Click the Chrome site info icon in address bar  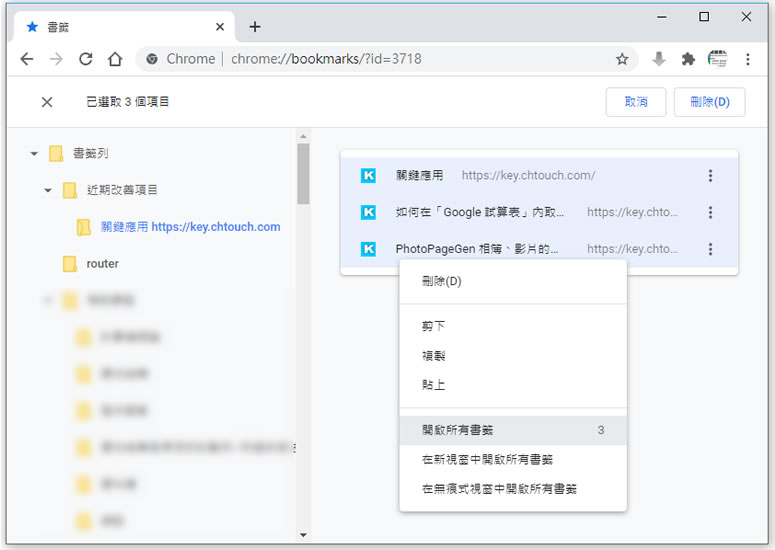(152, 59)
